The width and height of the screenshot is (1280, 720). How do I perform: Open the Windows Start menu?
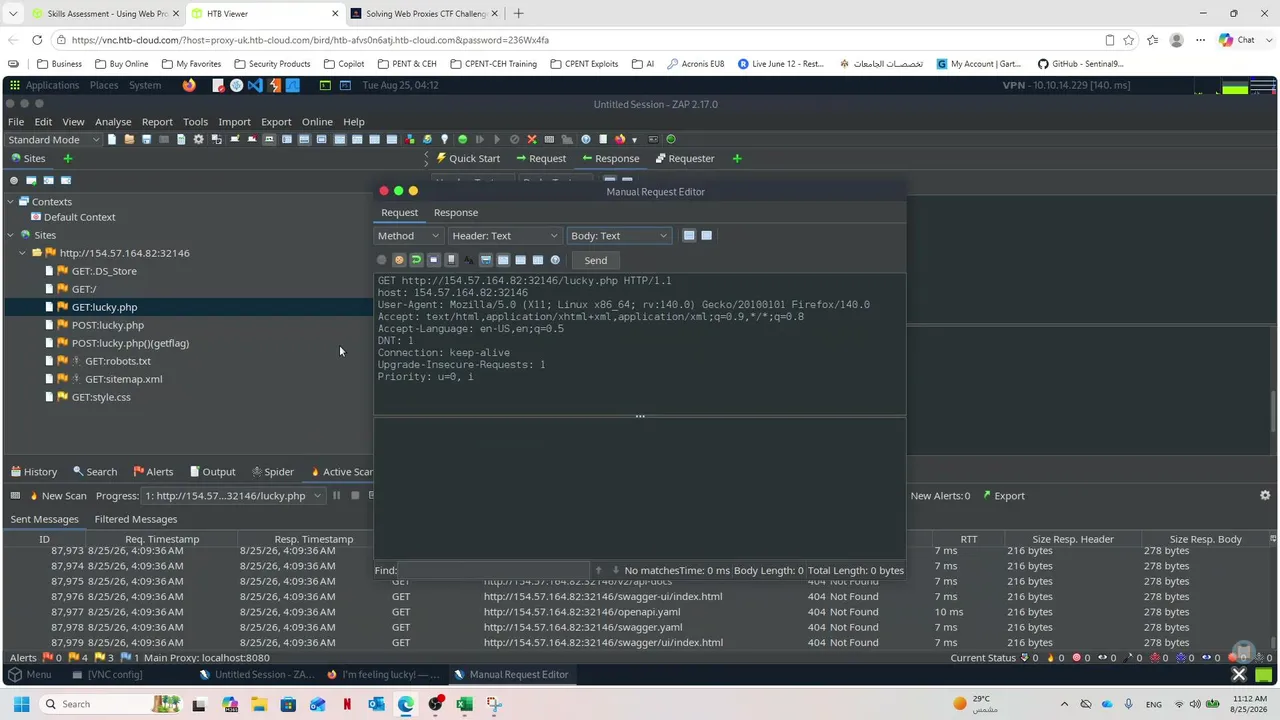point(19,704)
